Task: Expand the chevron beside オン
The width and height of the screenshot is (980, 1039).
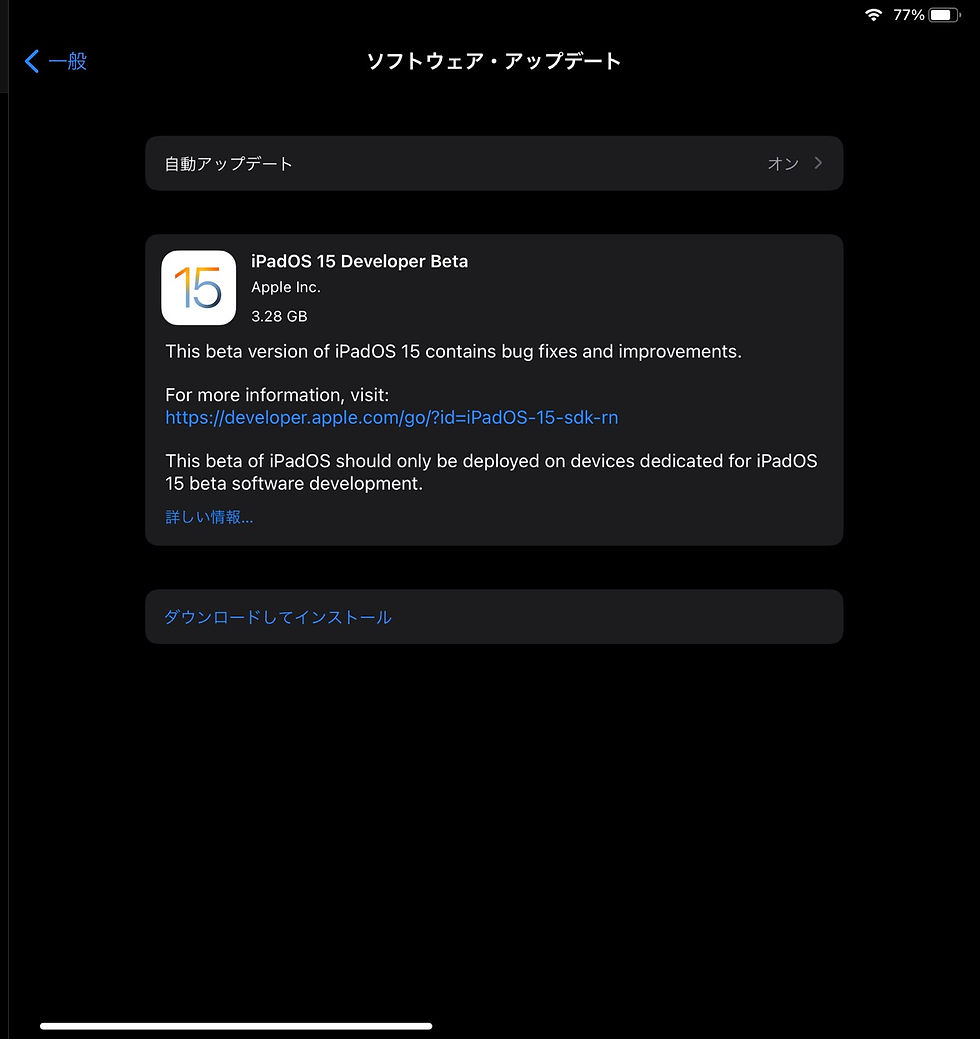Action: (x=818, y=163)
